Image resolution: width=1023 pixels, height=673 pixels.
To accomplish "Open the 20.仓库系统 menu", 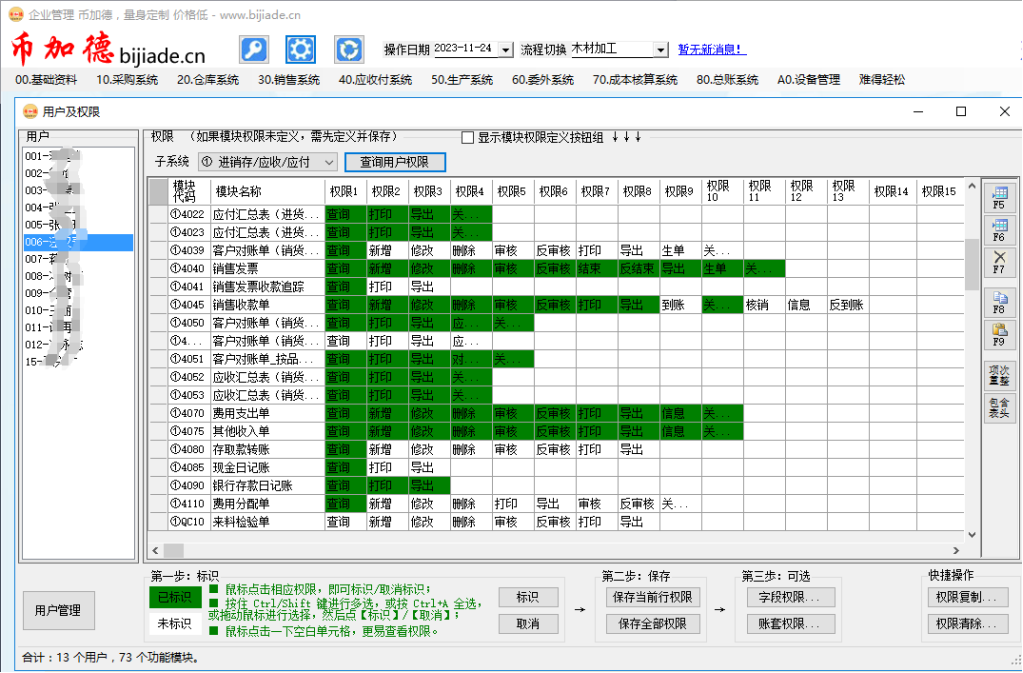I will point(207,80).
